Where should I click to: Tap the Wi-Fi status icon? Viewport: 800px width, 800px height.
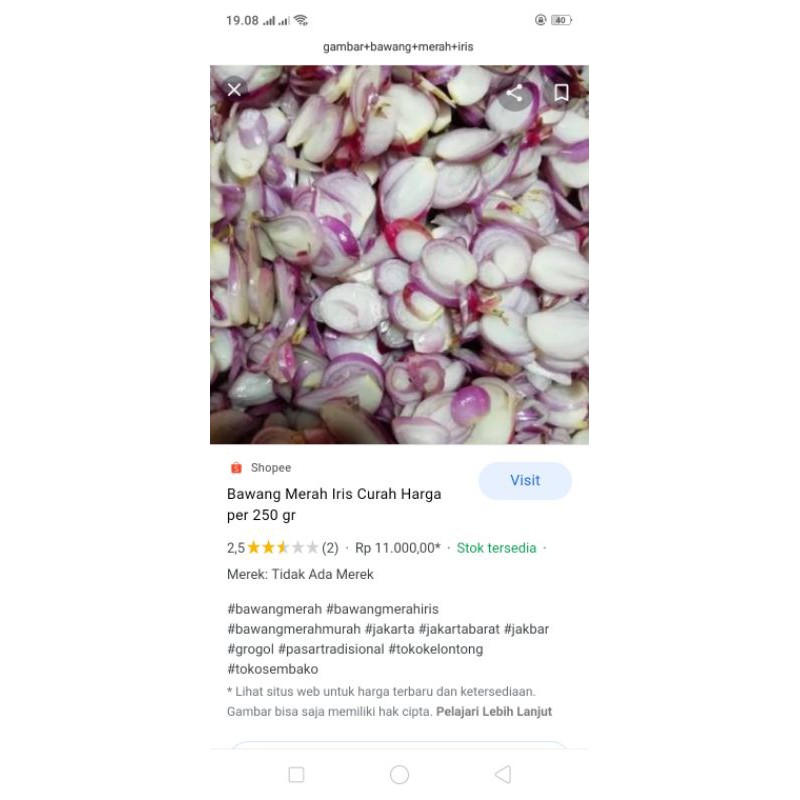pos(302,20)
